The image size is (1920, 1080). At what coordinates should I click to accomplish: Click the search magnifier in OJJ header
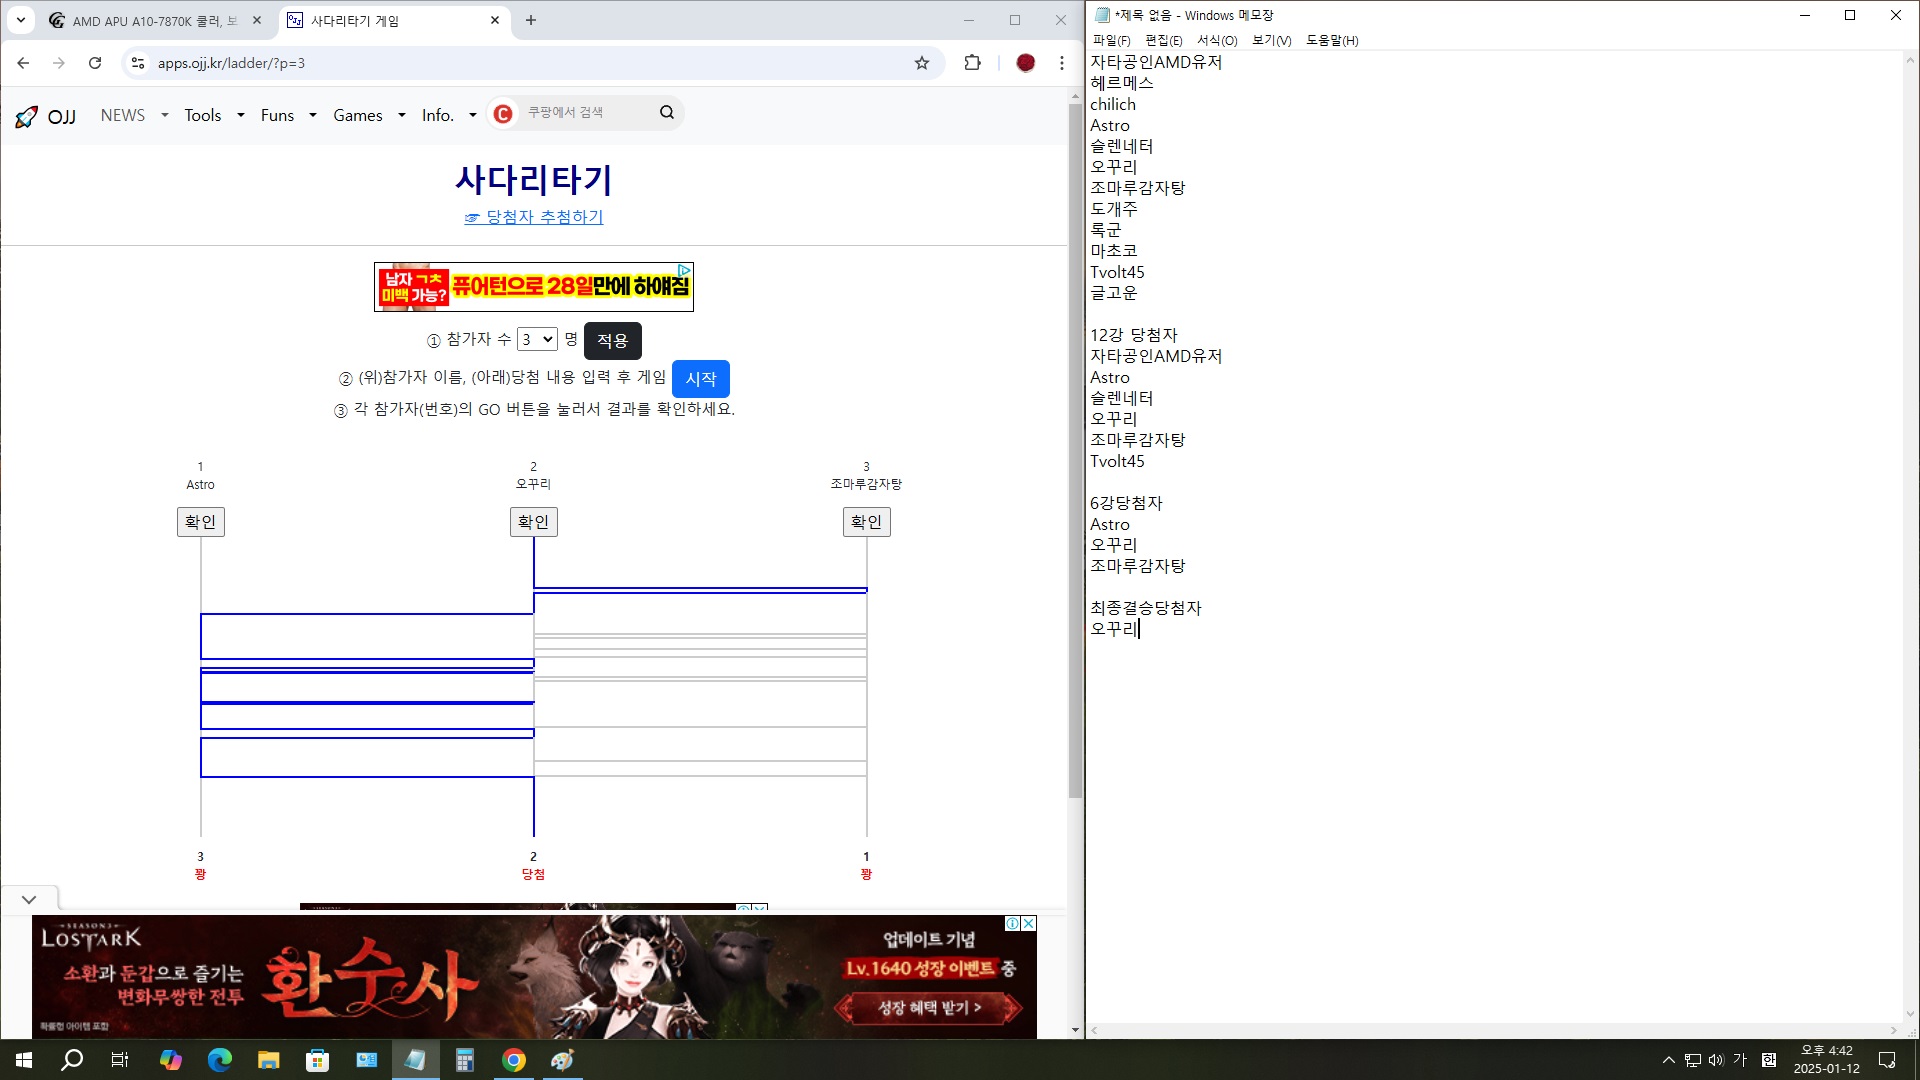click(x=667, y=113)
